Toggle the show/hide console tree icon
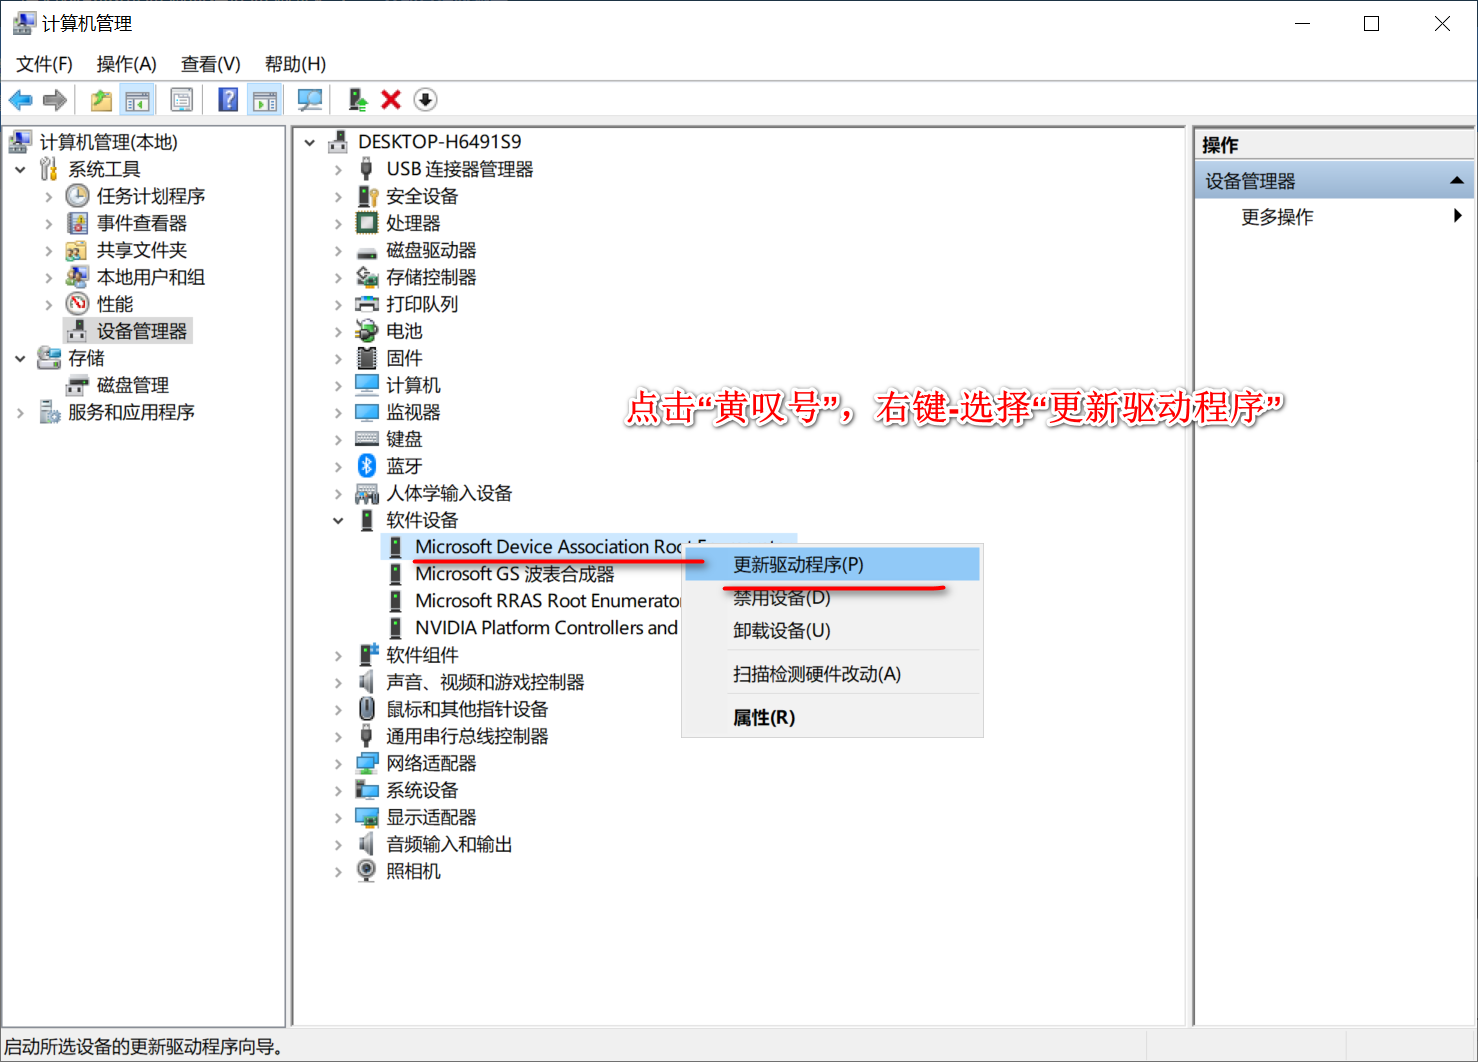The height and width of the screenshot is (1062, 1478). 137,100
